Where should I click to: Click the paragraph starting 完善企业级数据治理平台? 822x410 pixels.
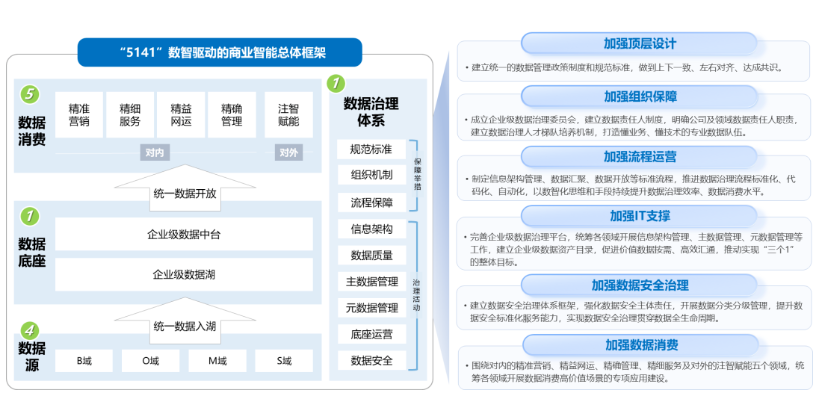pyautogui.click(x=633, y=250)
